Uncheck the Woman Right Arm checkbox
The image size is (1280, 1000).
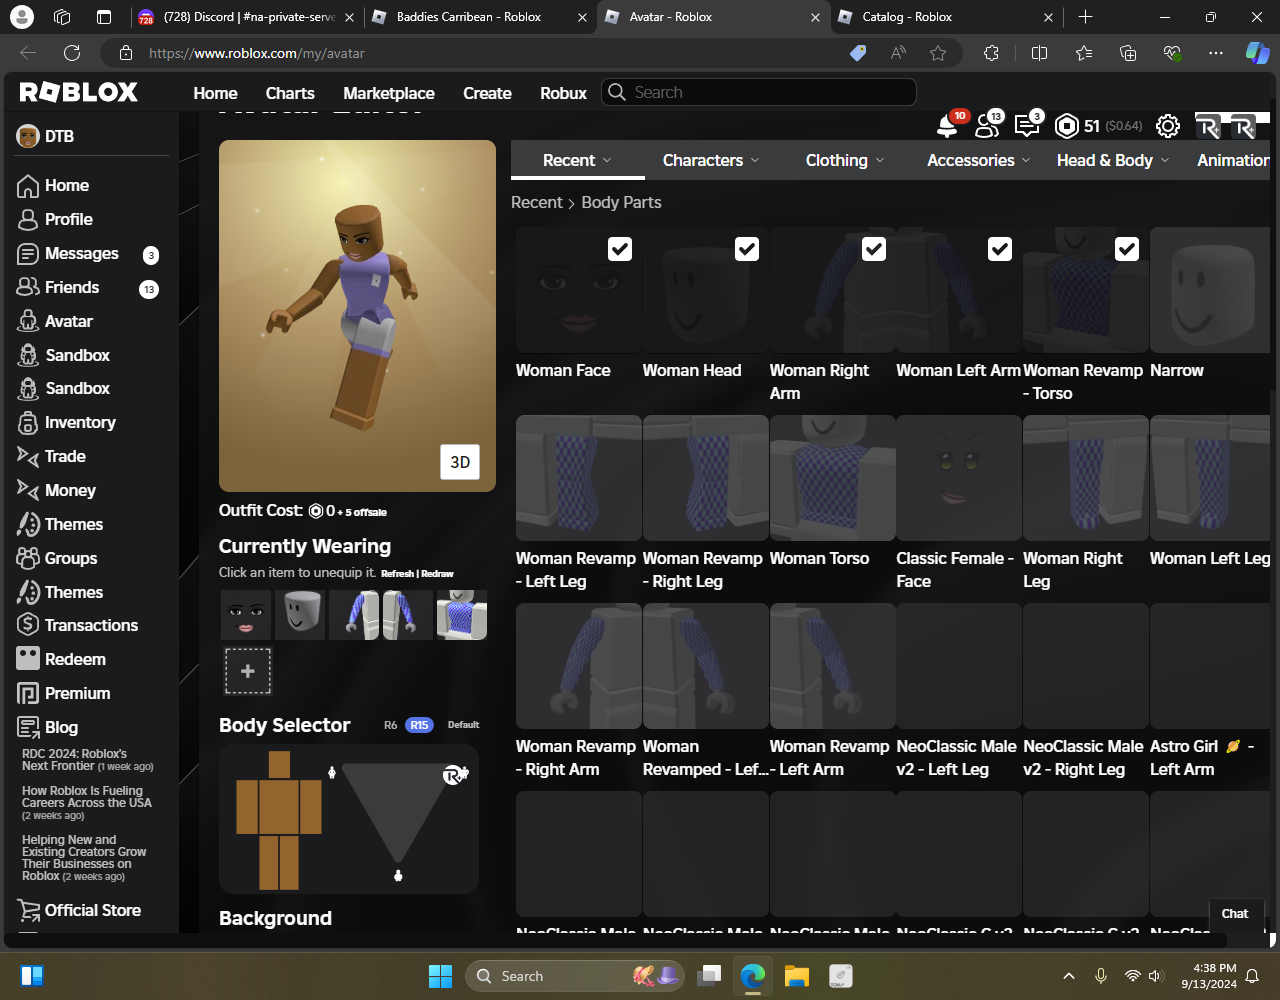[x=874, y=249]
